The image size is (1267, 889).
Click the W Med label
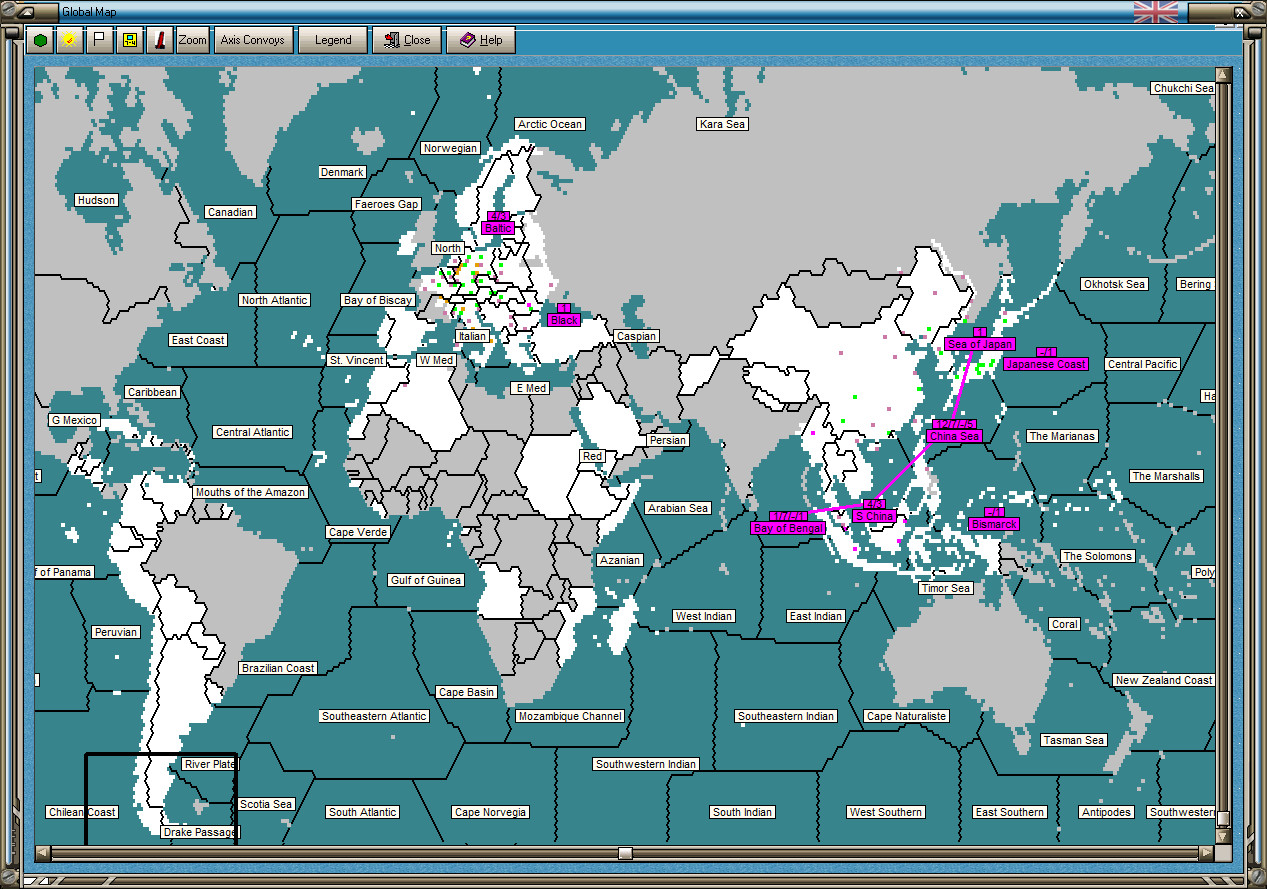(436, 360)
